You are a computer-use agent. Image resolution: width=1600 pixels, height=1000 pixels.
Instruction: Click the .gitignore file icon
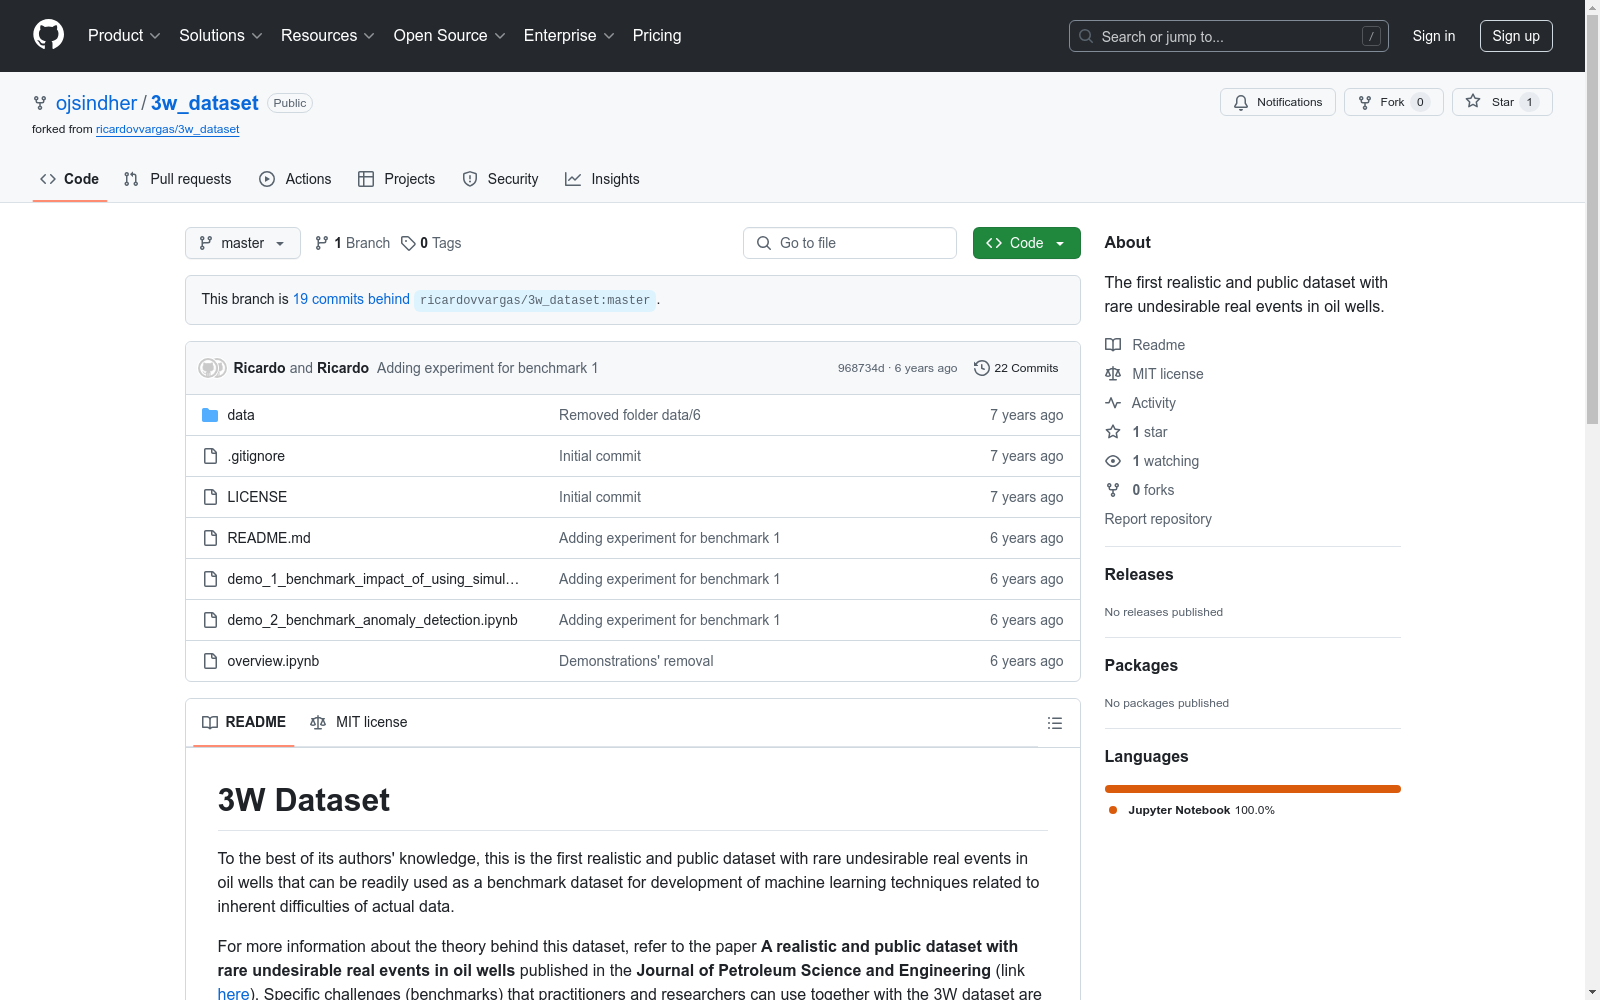(210, 456)
